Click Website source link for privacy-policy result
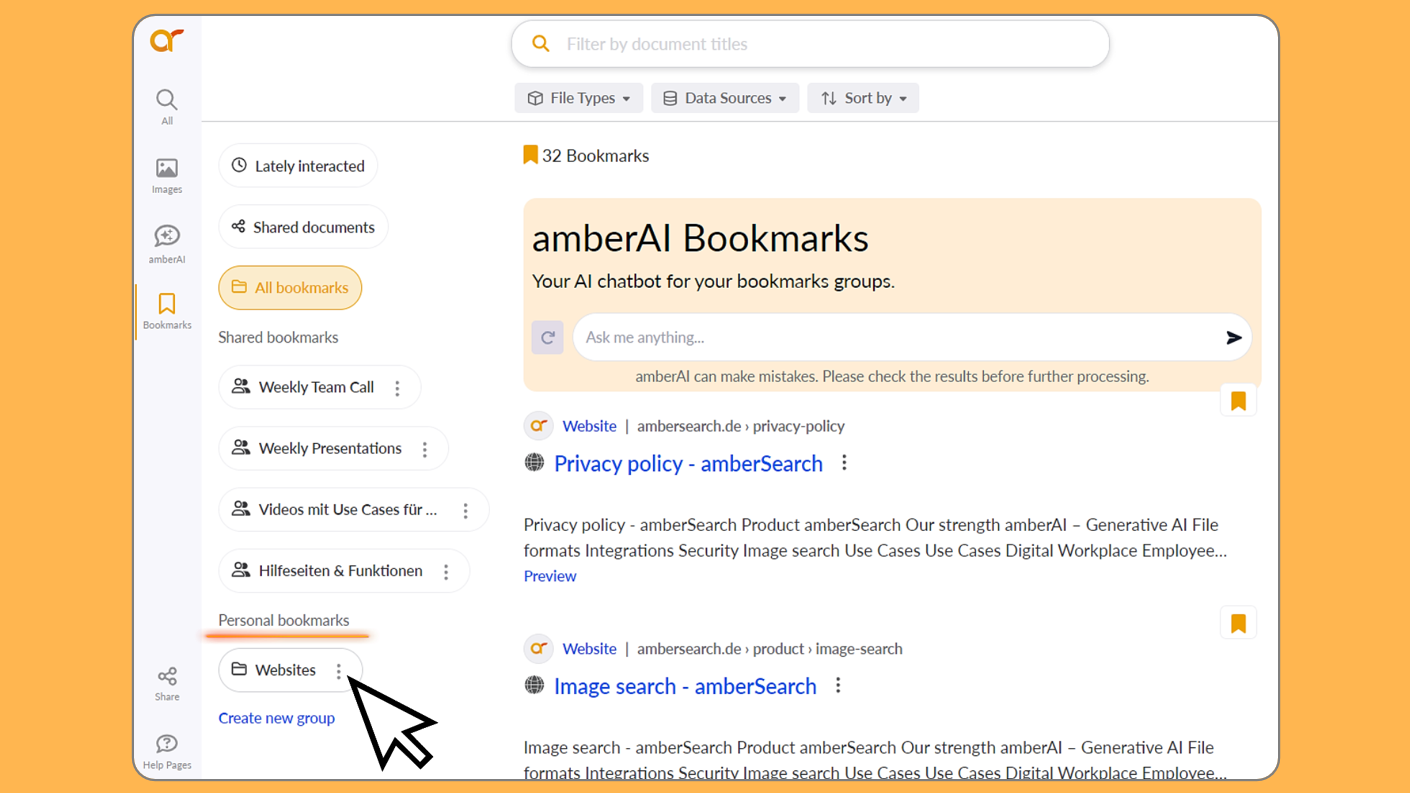 [589, 426]
